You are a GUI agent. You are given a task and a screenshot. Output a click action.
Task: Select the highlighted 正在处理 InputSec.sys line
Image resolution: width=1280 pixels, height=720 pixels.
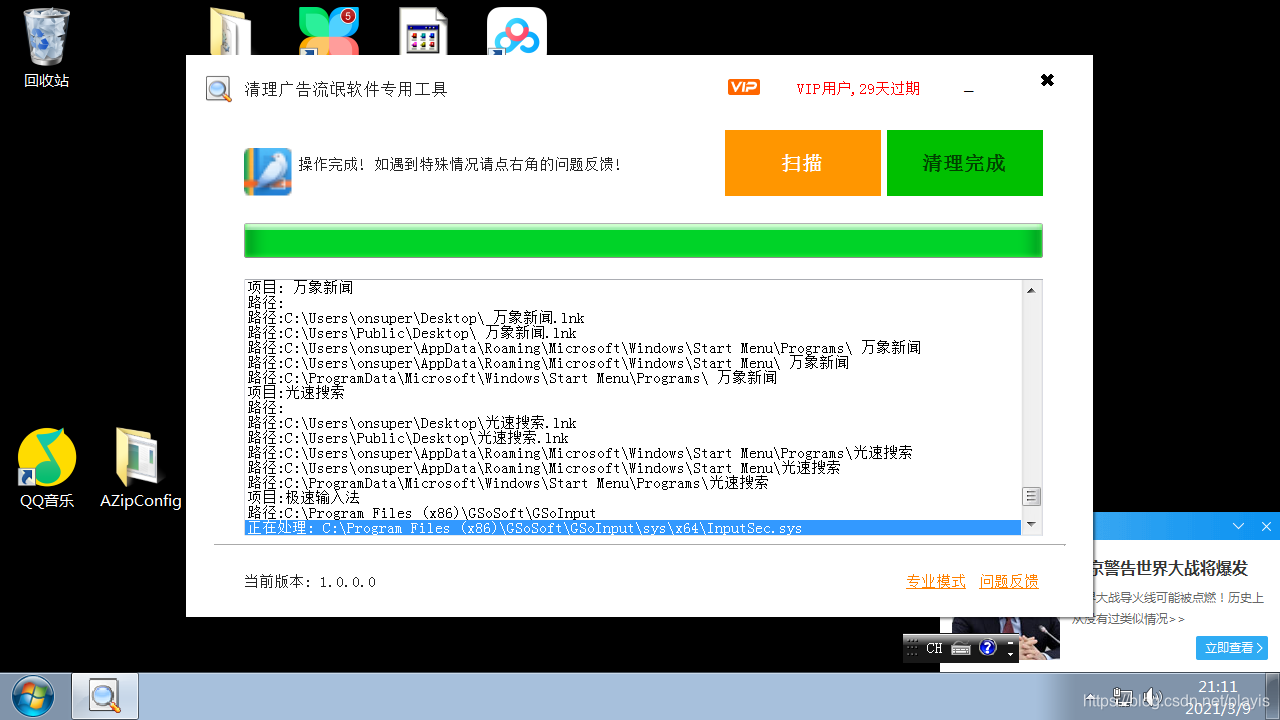633,528
